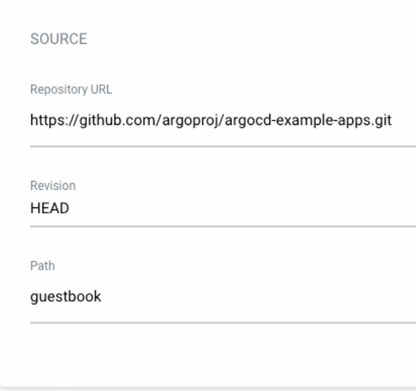Click the HEAD revision value text
Viewport: 416px width, 391px height.
pos(50,208)
